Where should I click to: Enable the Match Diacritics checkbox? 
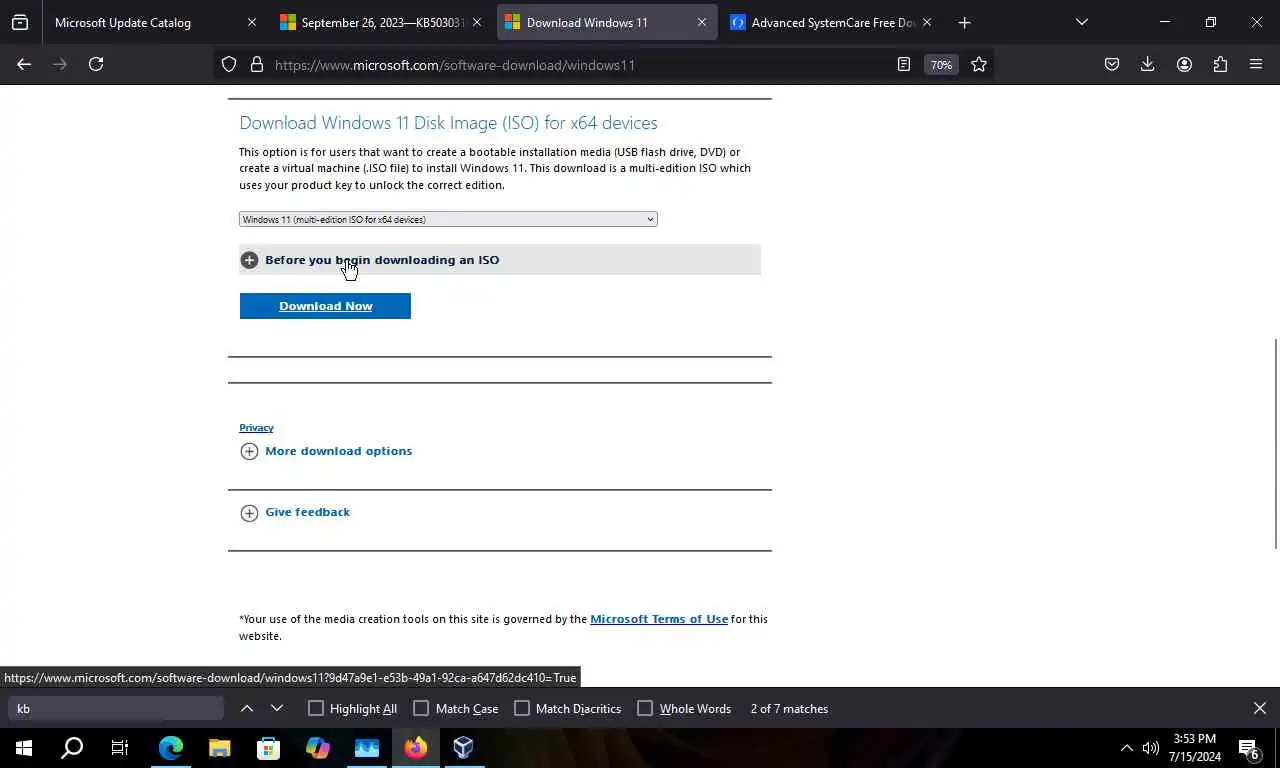pyautogui.click(x=522, y=708)
